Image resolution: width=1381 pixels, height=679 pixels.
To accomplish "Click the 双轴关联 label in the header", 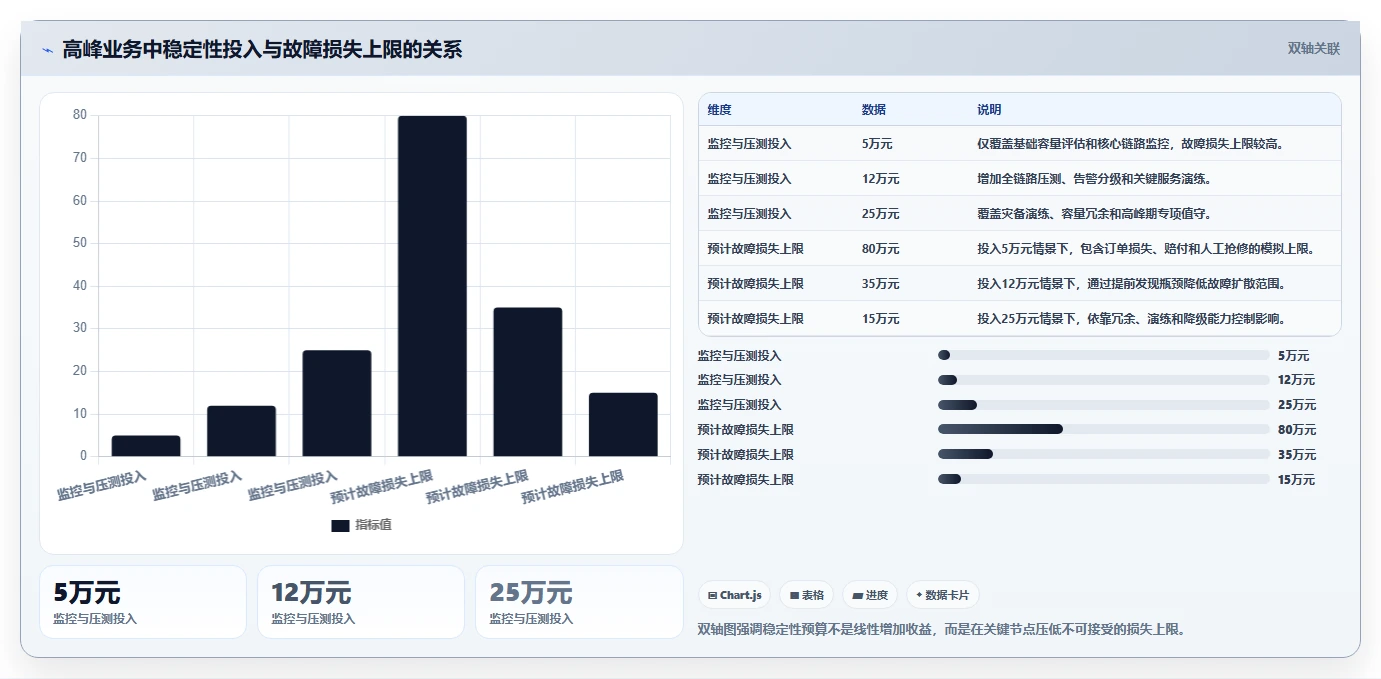I will tap(1313, 49).
